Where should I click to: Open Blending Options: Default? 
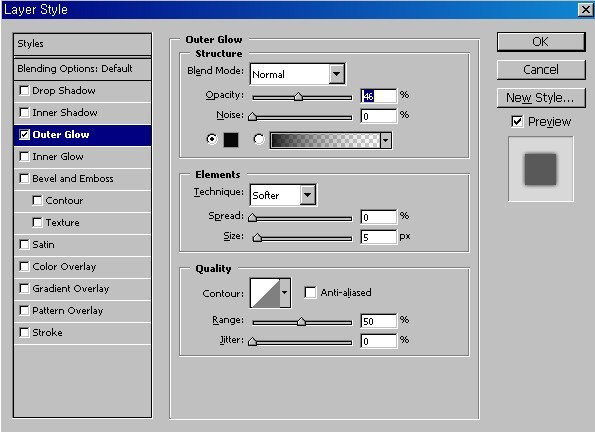click(x=82, y=69)
